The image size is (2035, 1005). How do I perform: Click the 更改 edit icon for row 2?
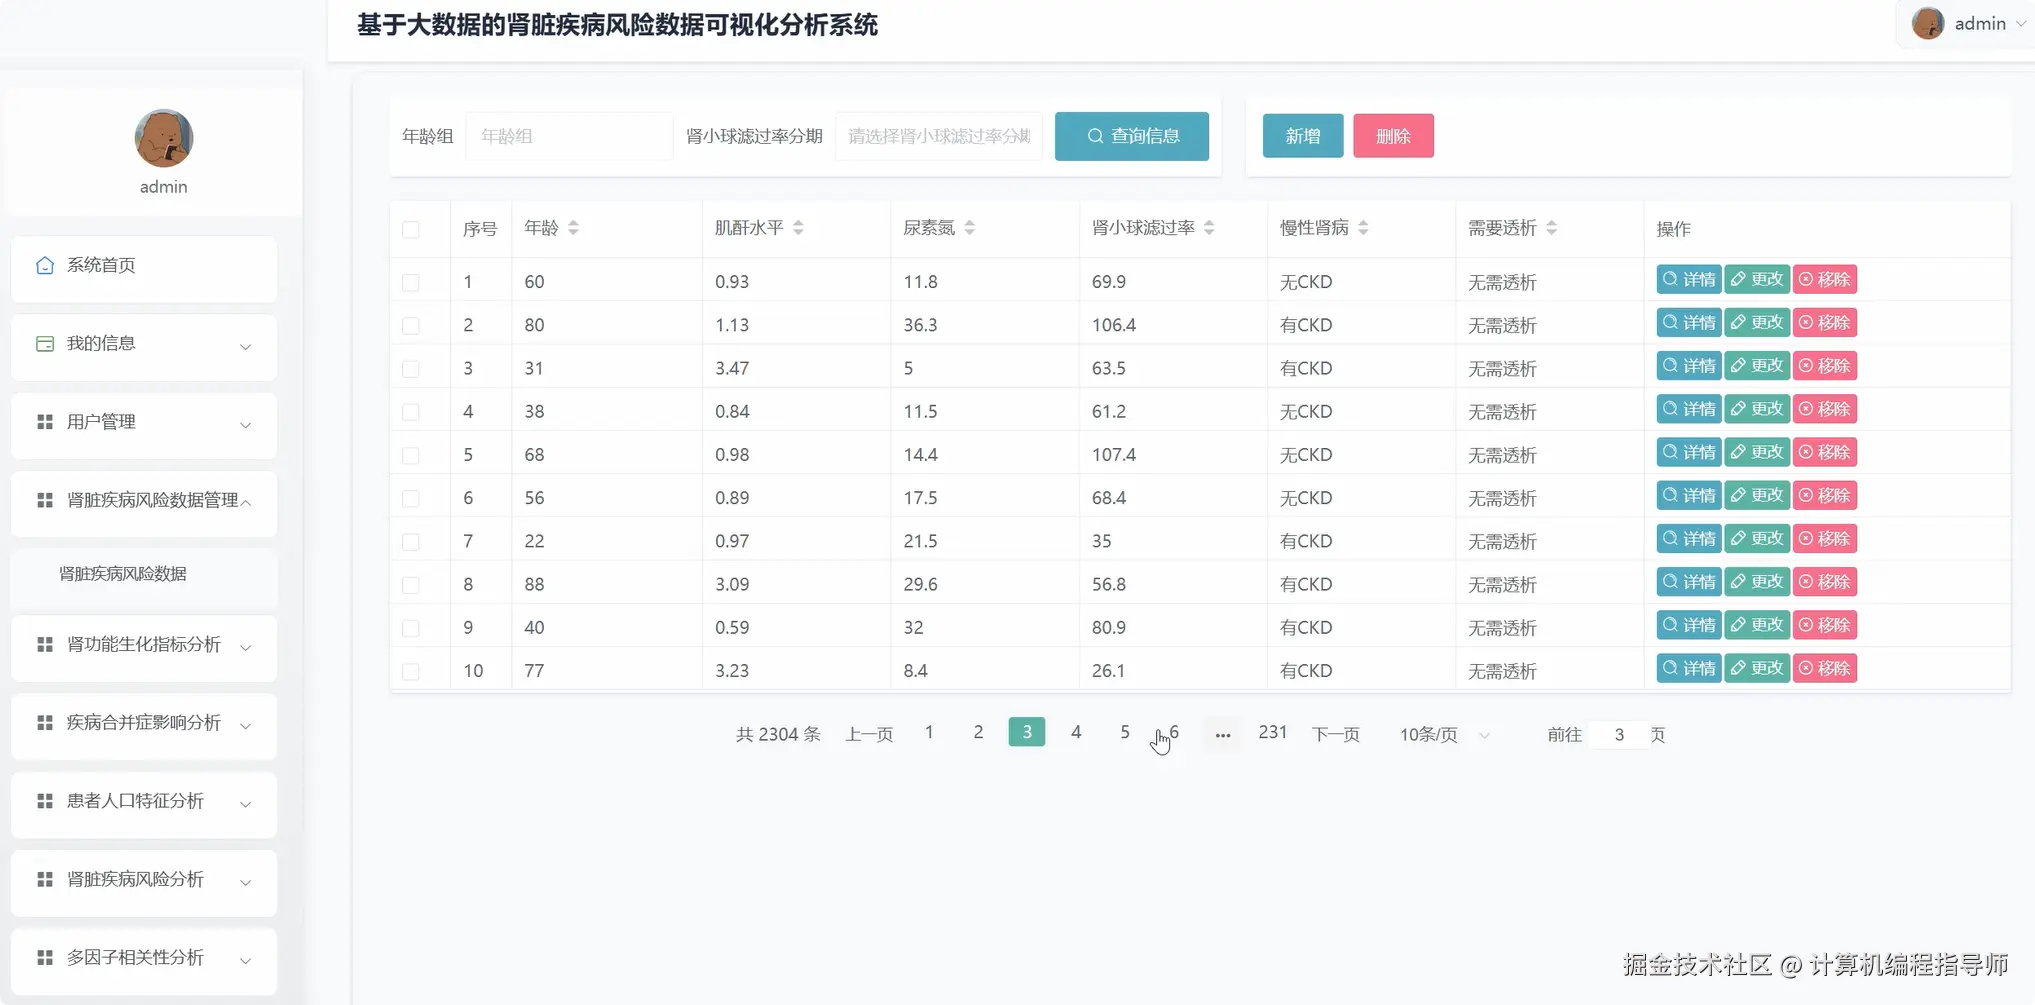[x=1737, y=322]
